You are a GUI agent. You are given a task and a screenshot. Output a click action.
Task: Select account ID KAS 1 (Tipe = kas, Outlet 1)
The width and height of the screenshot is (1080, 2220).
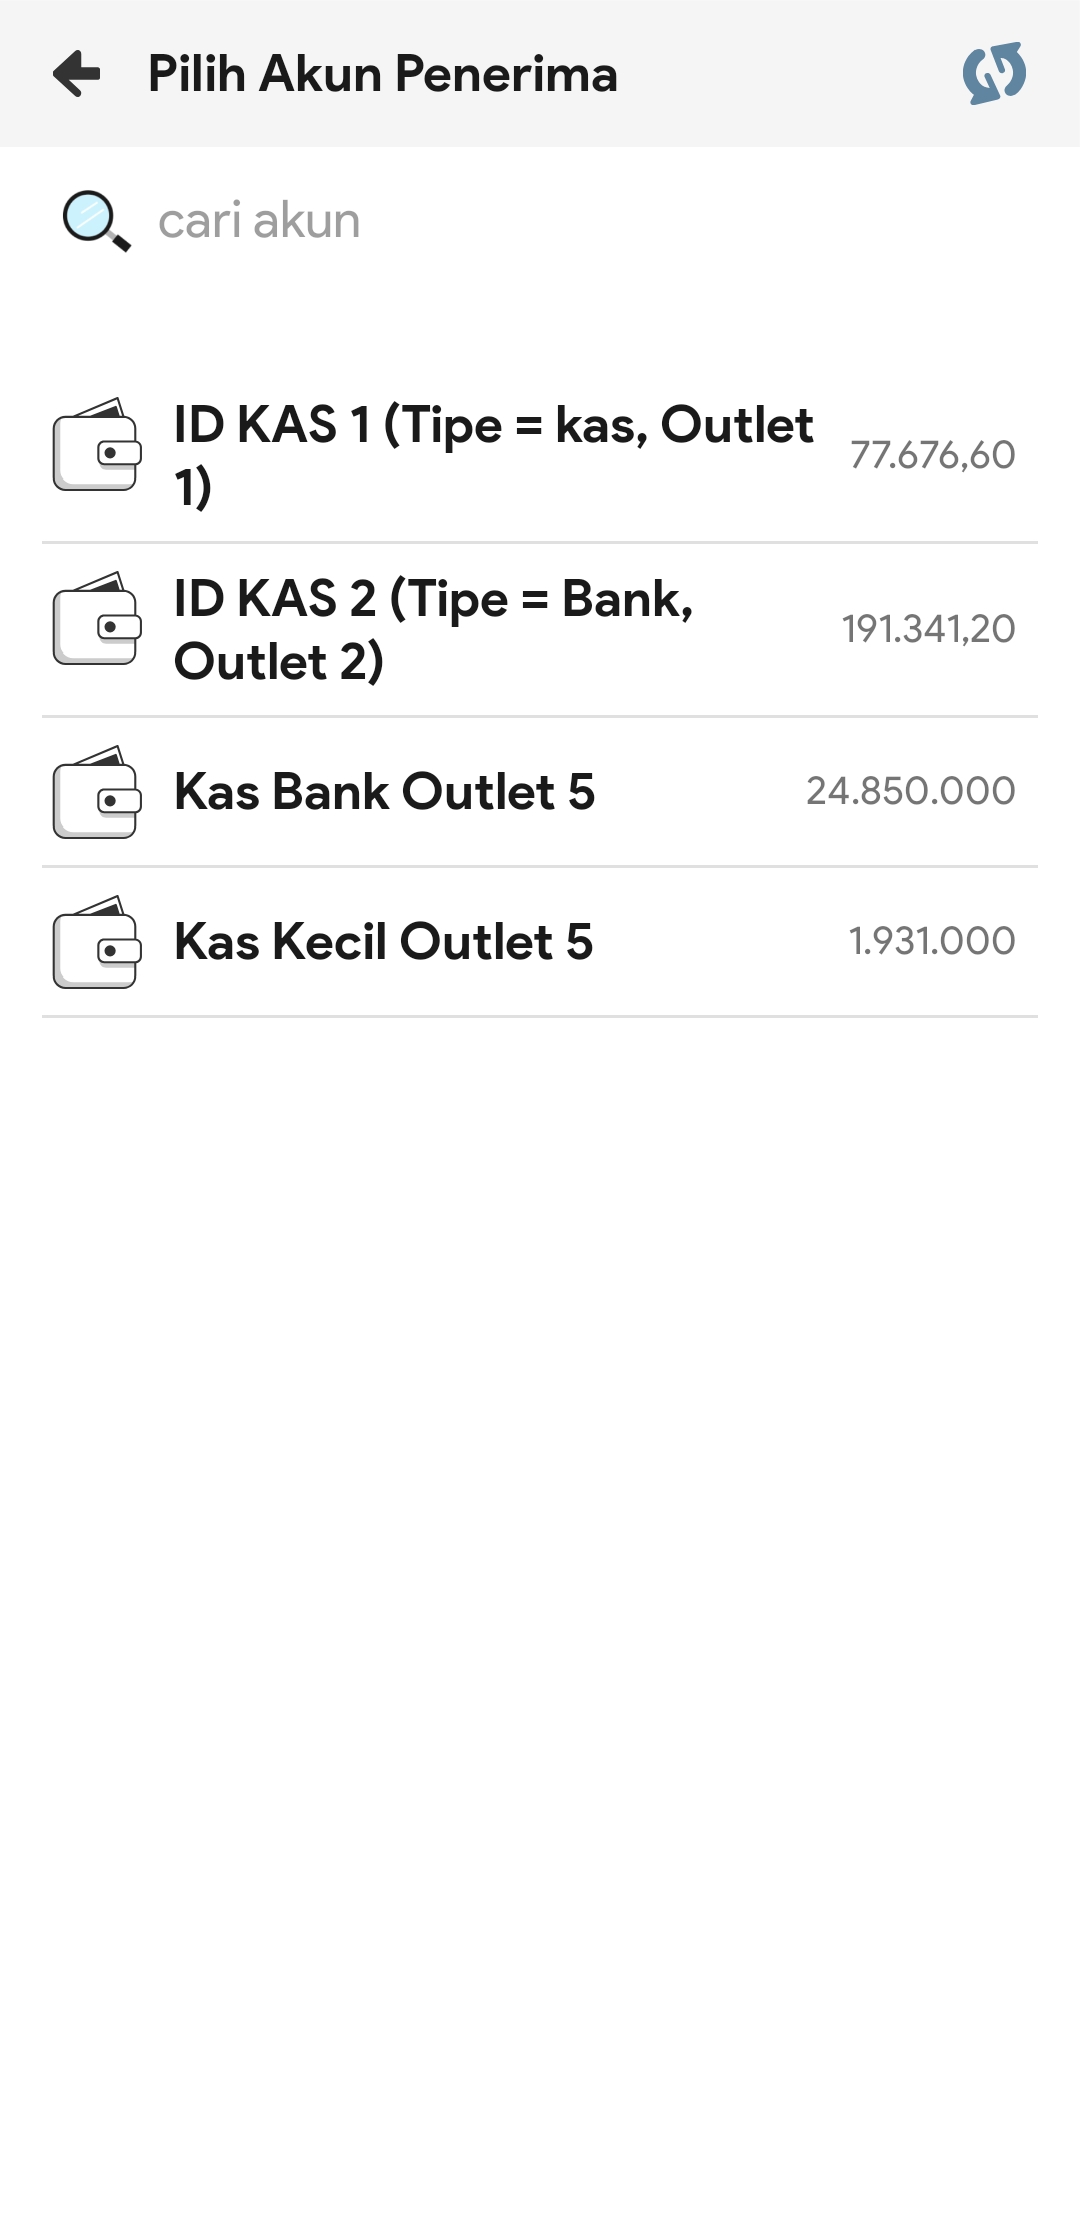(x=493, y=455)
